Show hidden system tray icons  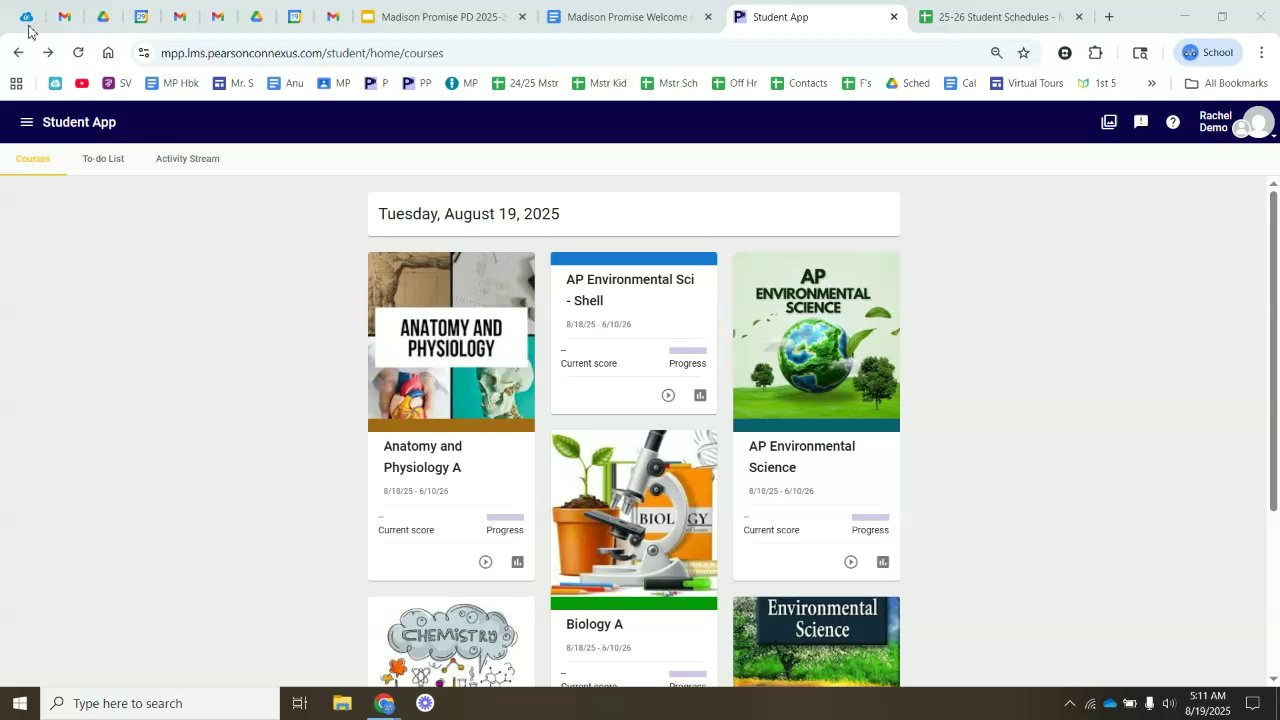[x=1069, y=703]
